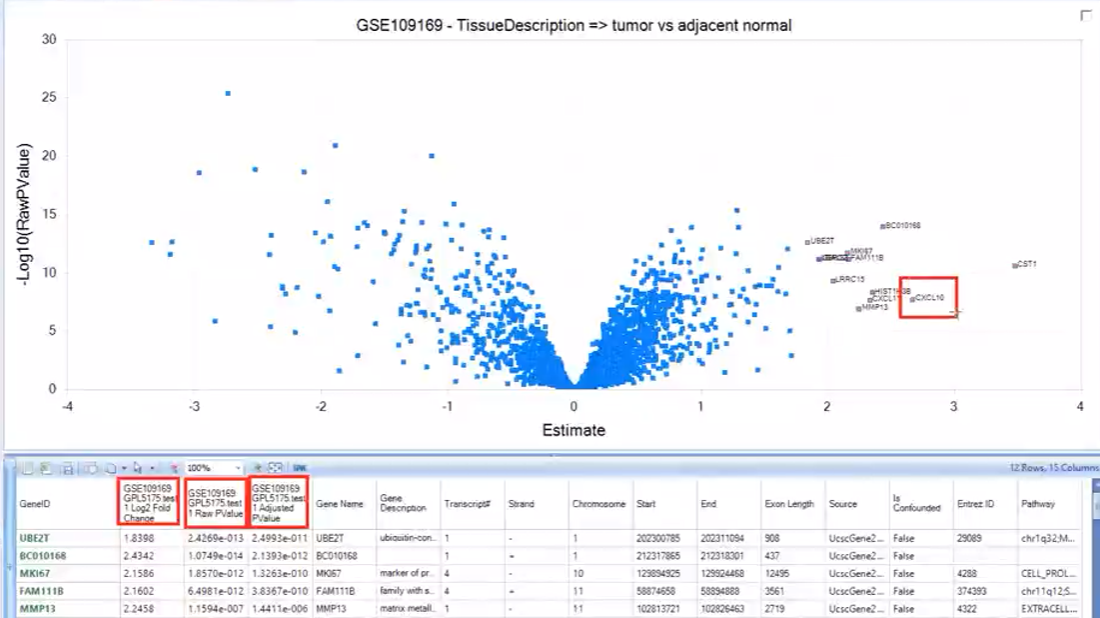Click the save icon in table toolbar
1100x618 pixels.
click(x=68, y=468)
